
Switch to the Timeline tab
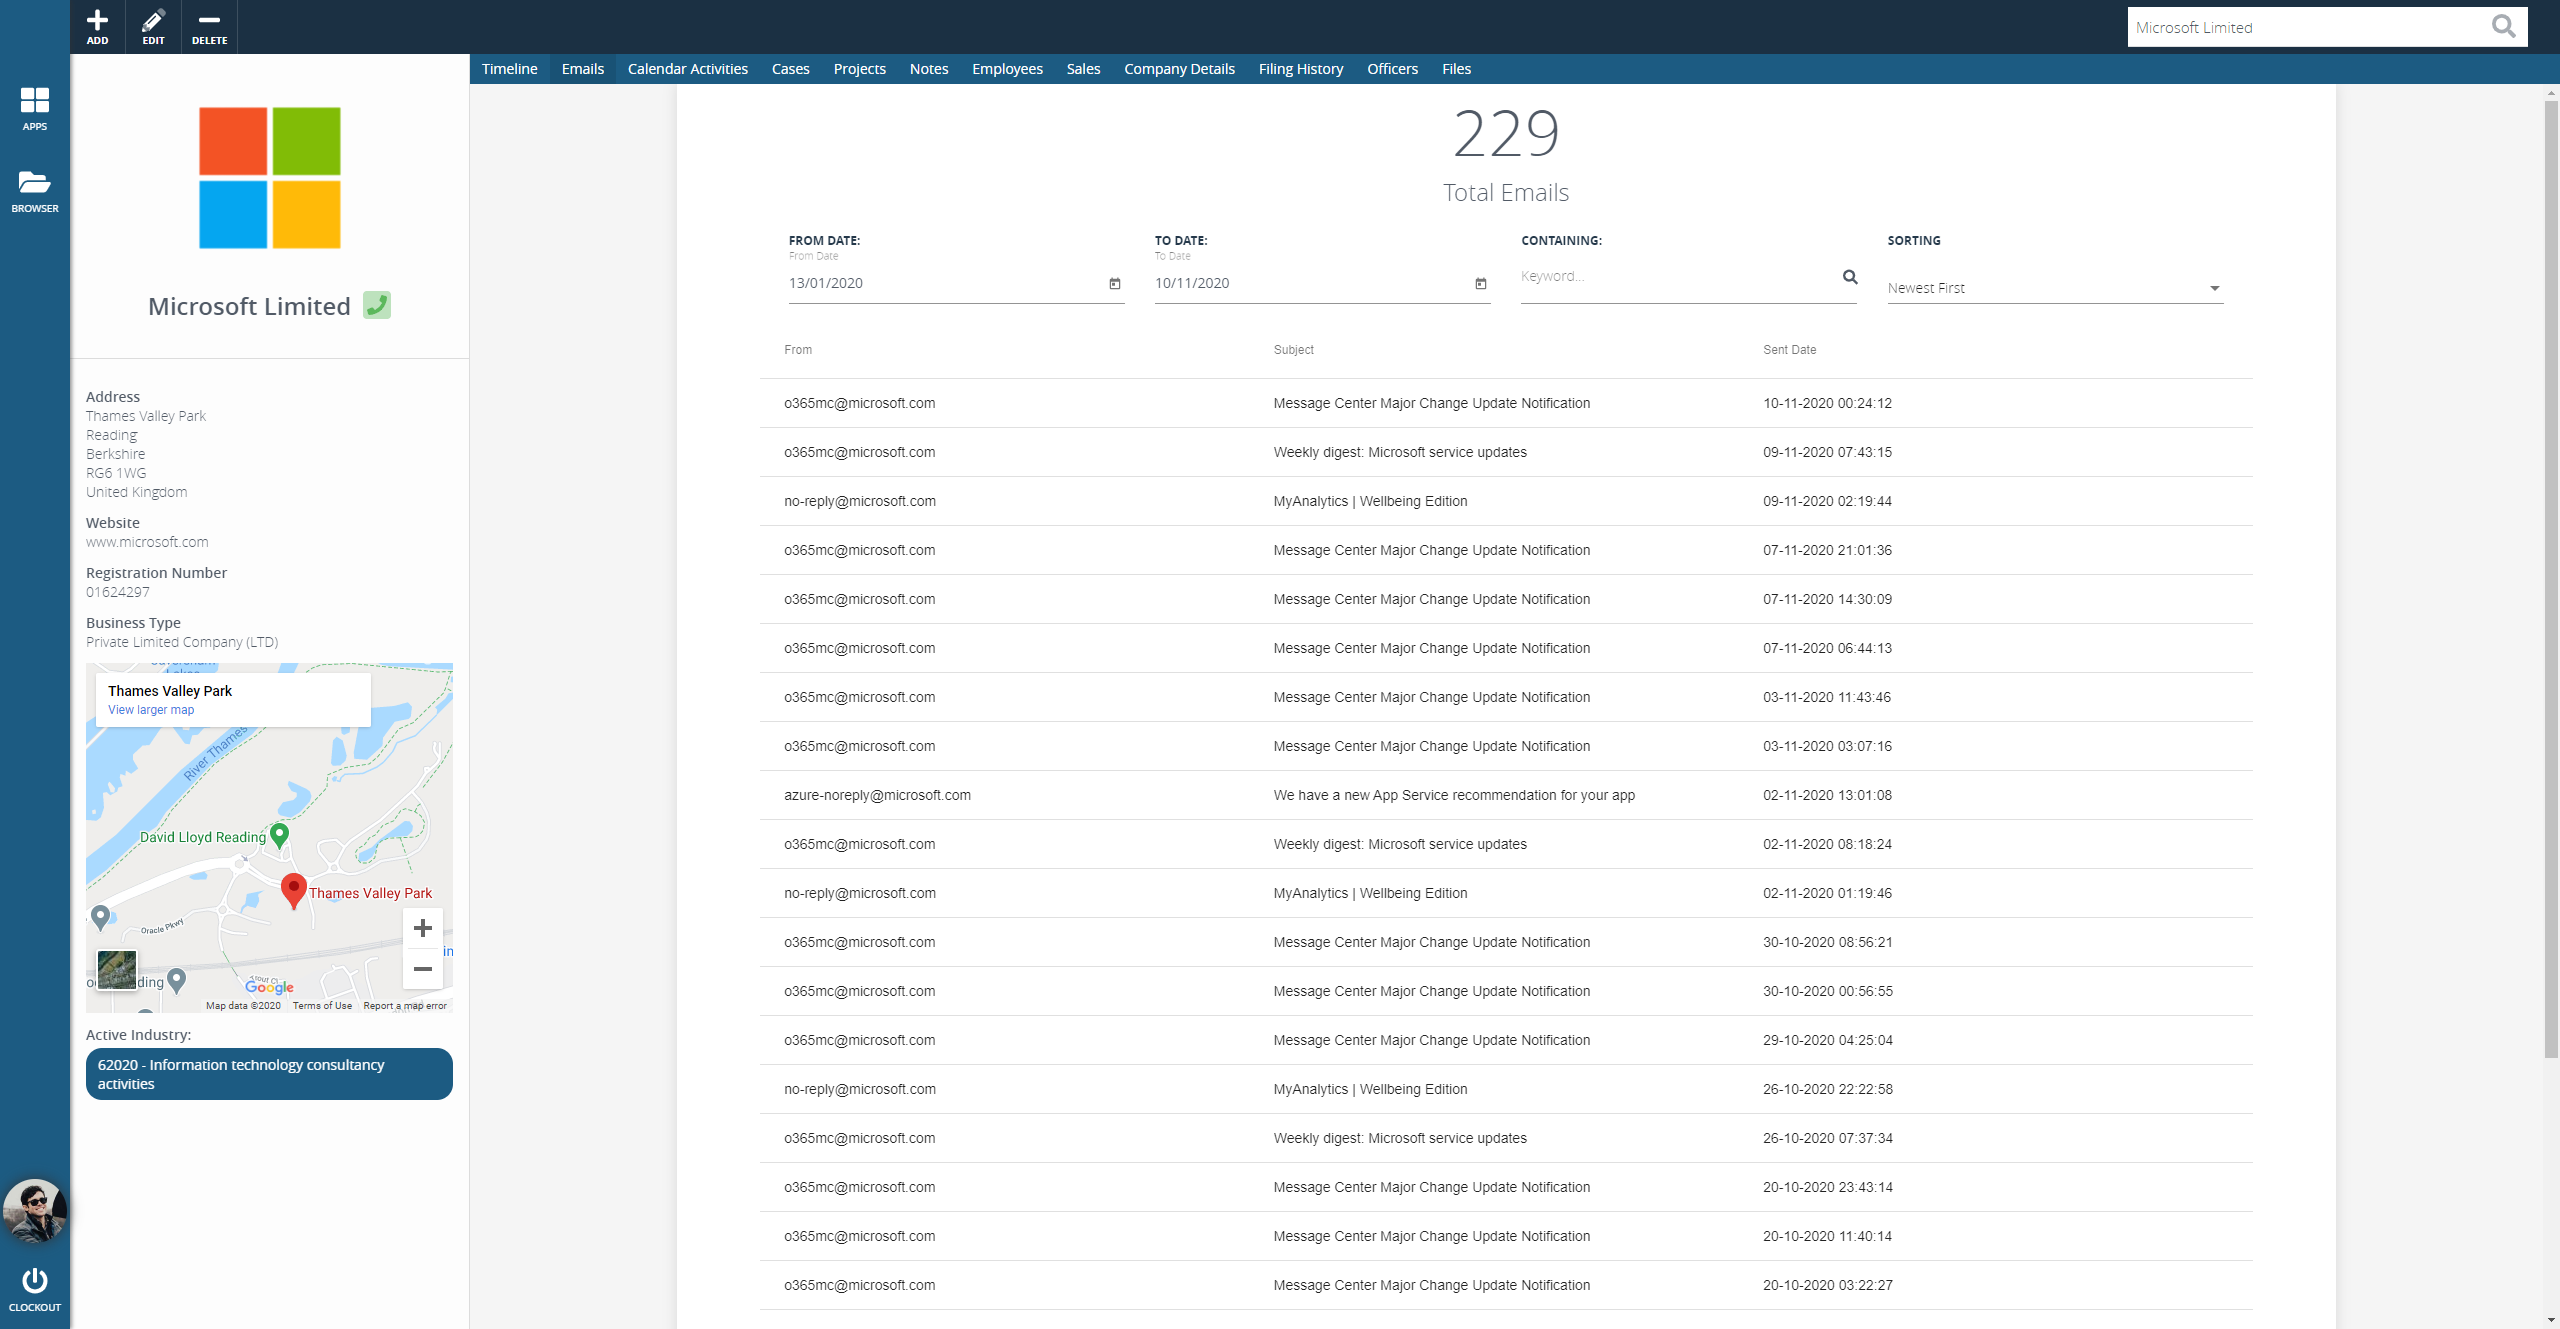[509, 69]
